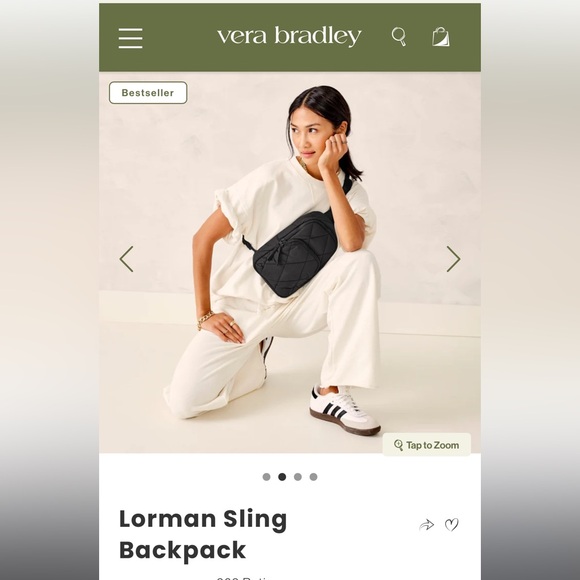Advance to the next product photo
Image resolution: width=580 pixels, height=580 pixels.
click(x=453, y=259)
